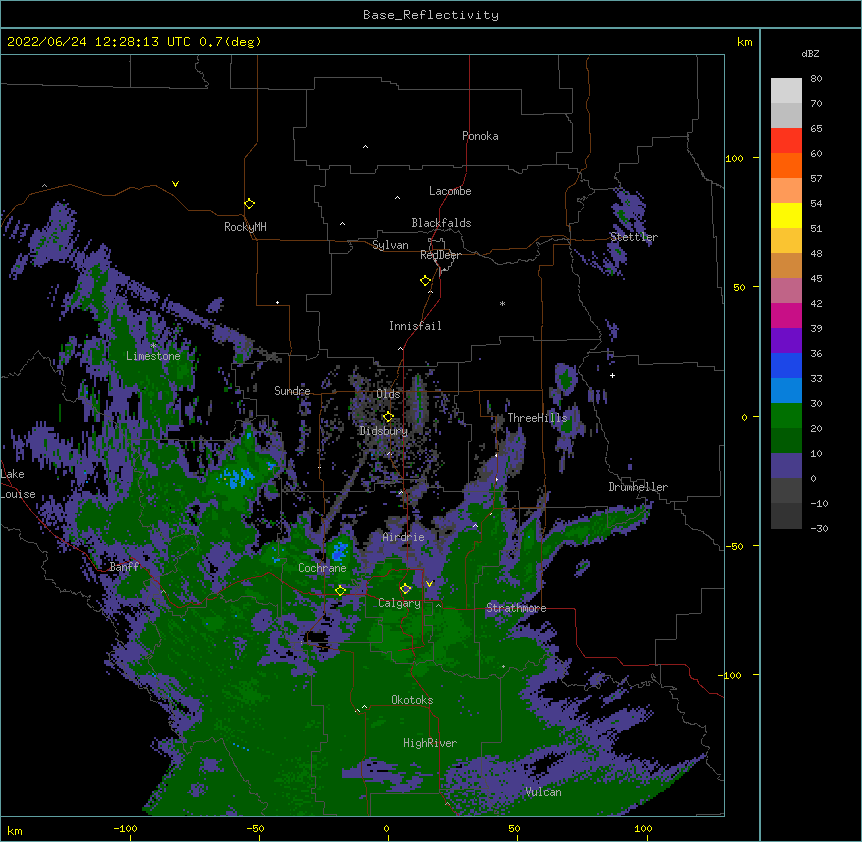862x842 pixels.
Task: Click the Cochrane town label
Action: (322, 568)
